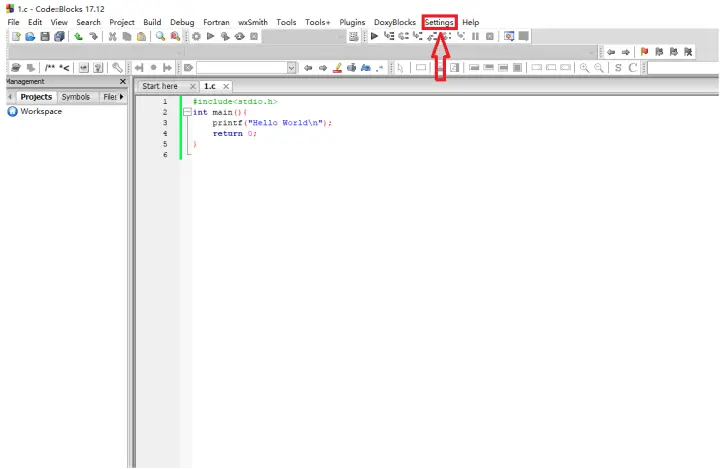
Task: Click the DoxyBlocks block comment /** icon
Action: (50, 68)
